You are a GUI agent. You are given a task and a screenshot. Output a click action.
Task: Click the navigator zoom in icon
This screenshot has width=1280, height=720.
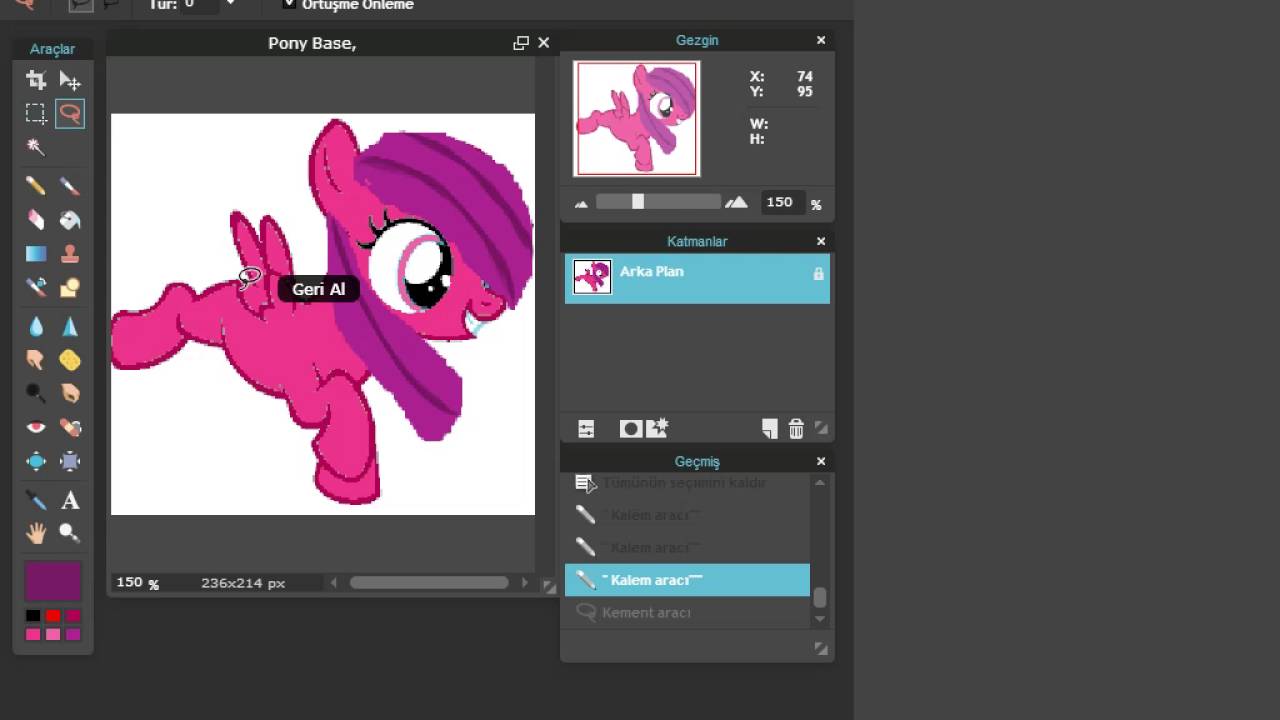(x=736, y=202)
